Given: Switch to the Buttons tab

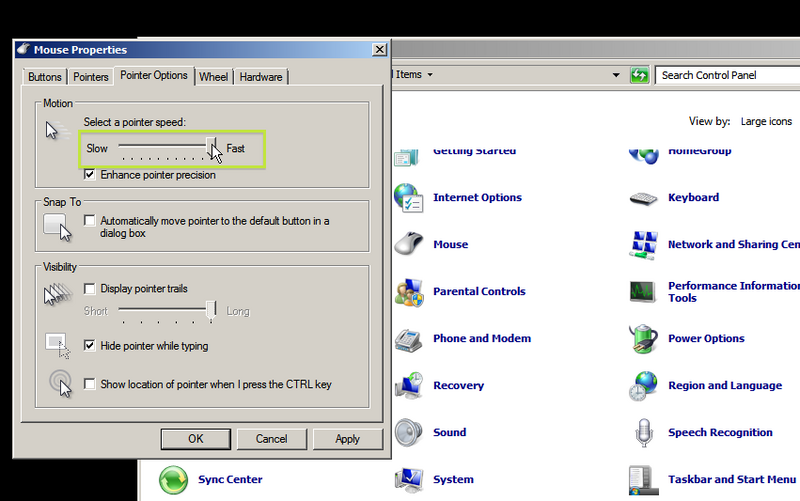Looking at the screenshot, I should [x=45, y=77].
